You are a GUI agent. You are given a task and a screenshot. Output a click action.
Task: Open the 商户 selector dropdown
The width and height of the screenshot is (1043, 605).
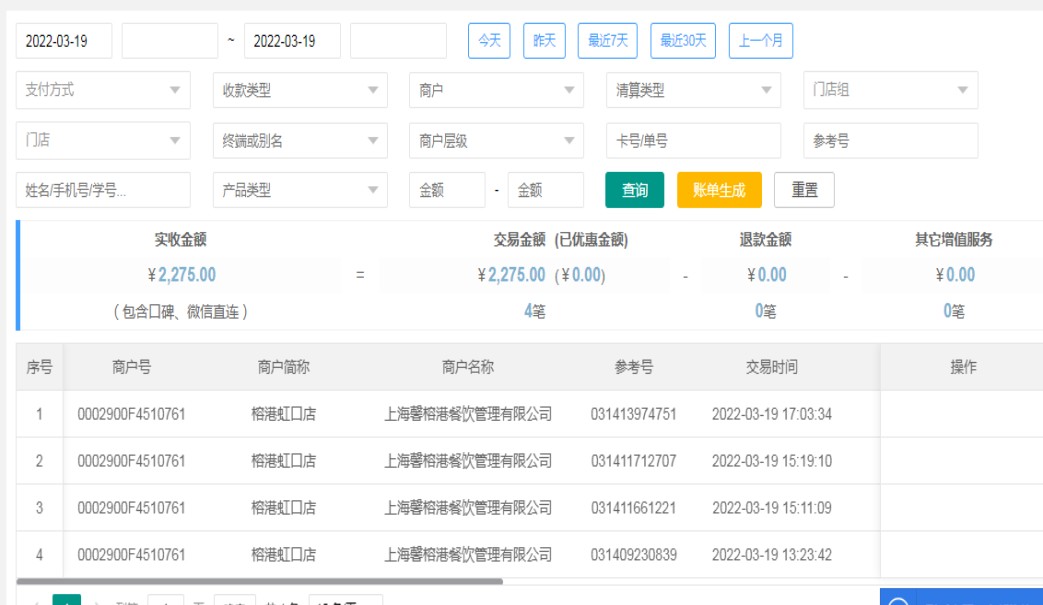[x=496, y=90]
